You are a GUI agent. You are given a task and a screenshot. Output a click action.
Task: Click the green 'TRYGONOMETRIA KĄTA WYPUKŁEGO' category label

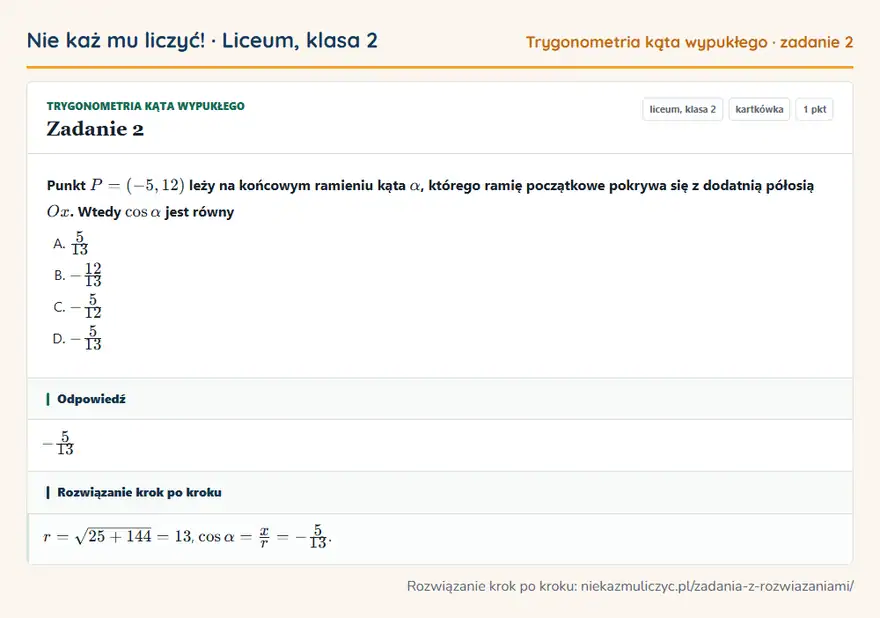tap(145, 106)
